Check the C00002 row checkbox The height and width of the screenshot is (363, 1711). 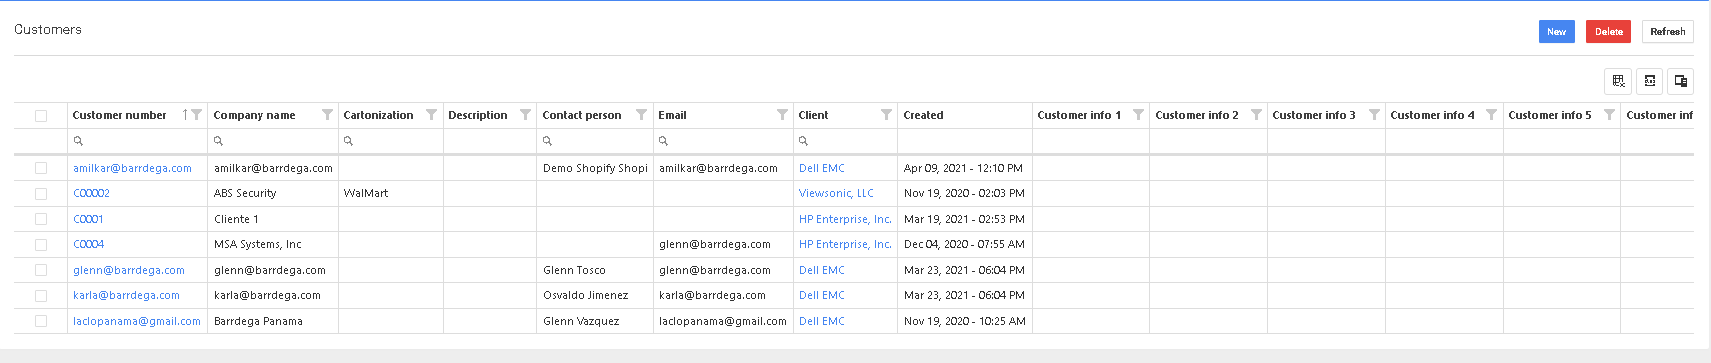(41, 194)
